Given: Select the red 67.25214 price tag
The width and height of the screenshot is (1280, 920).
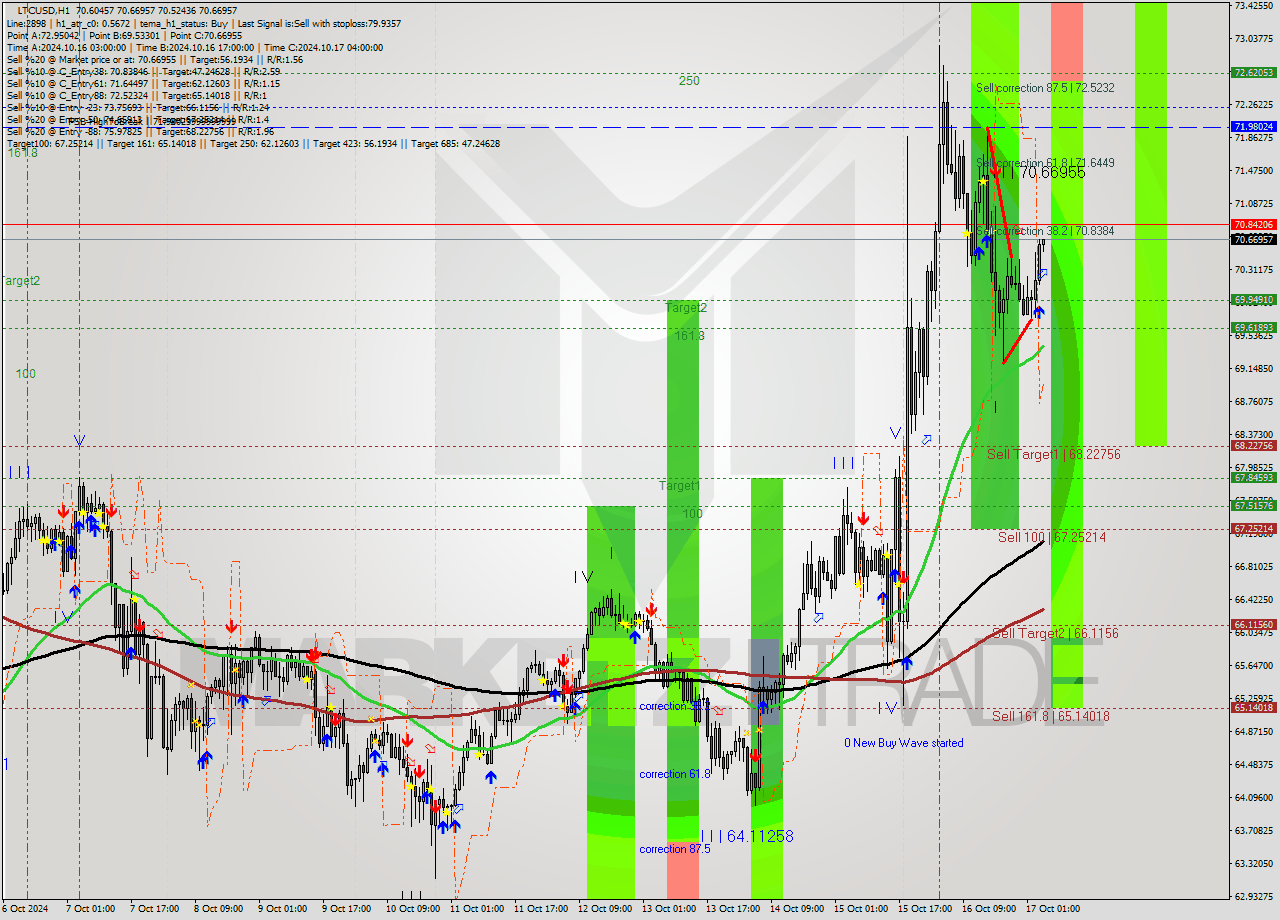Looking at the screenshot, I should coord(1253,529).
